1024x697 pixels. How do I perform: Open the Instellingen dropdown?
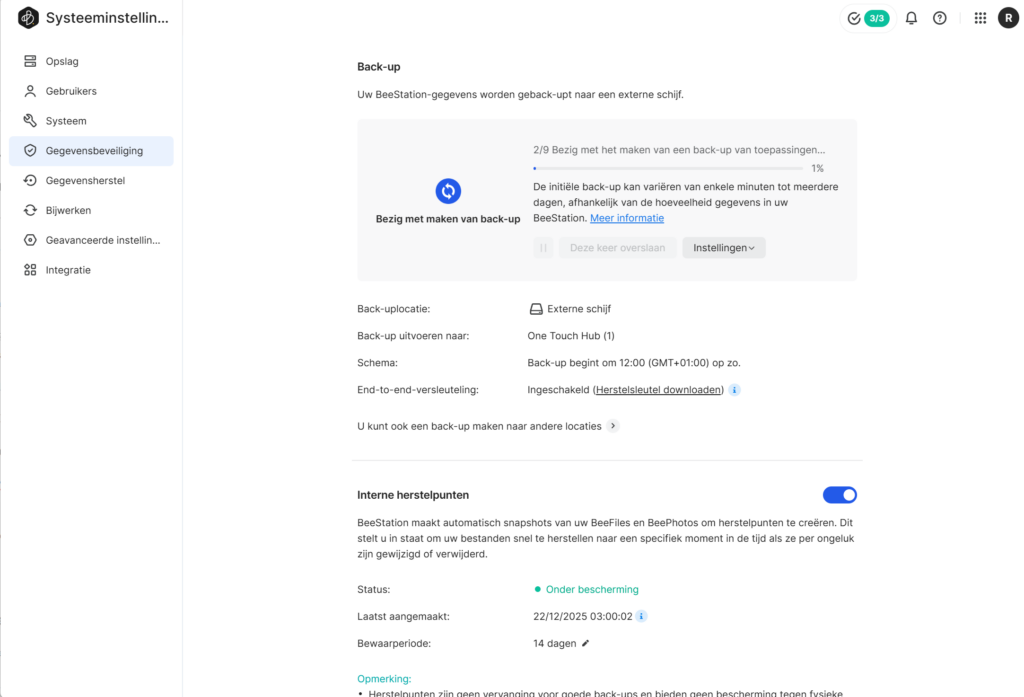click(x=723, y=248)
